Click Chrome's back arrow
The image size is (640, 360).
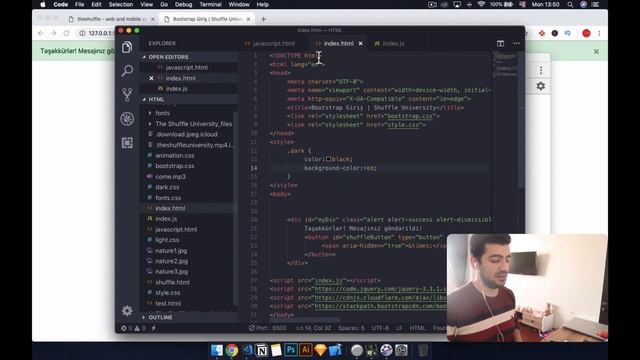tap(41, 33)
